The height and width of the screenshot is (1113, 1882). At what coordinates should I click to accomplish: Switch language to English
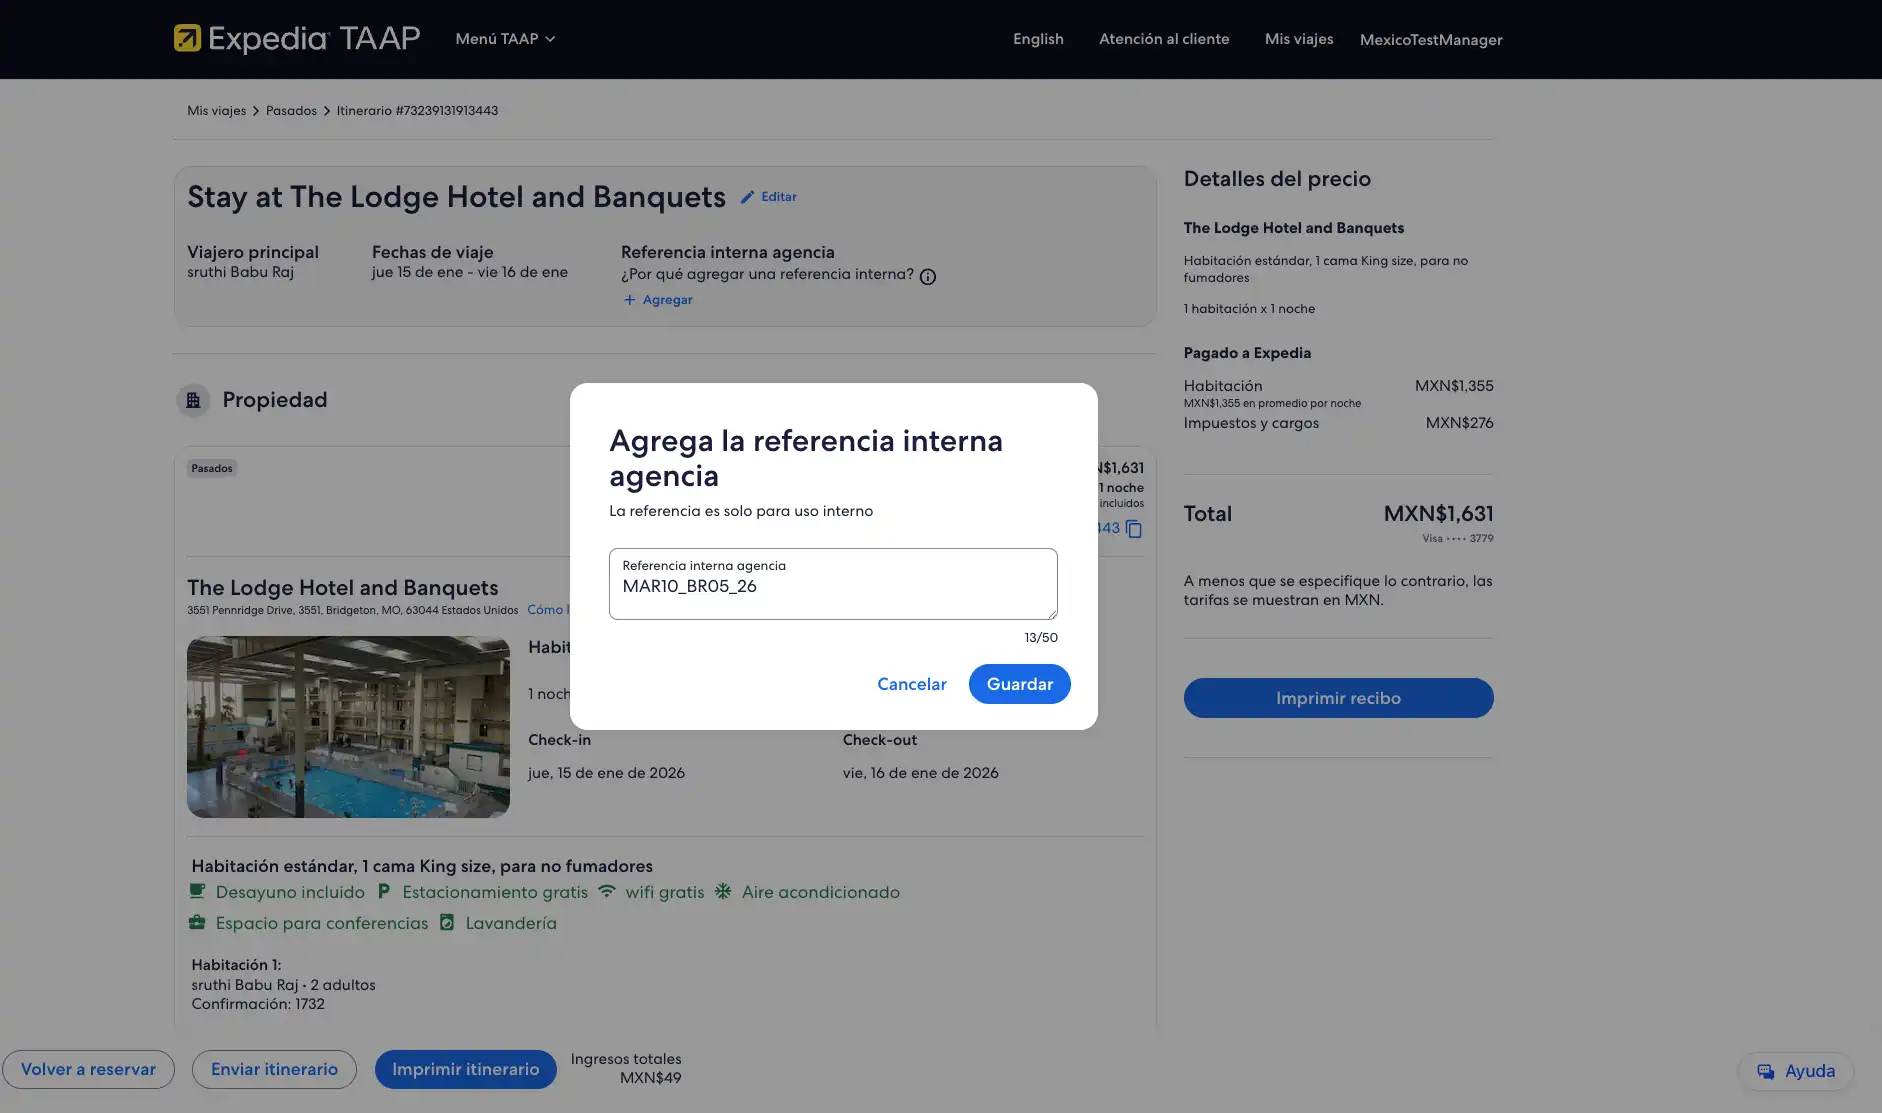click(x=1038, y=39)
